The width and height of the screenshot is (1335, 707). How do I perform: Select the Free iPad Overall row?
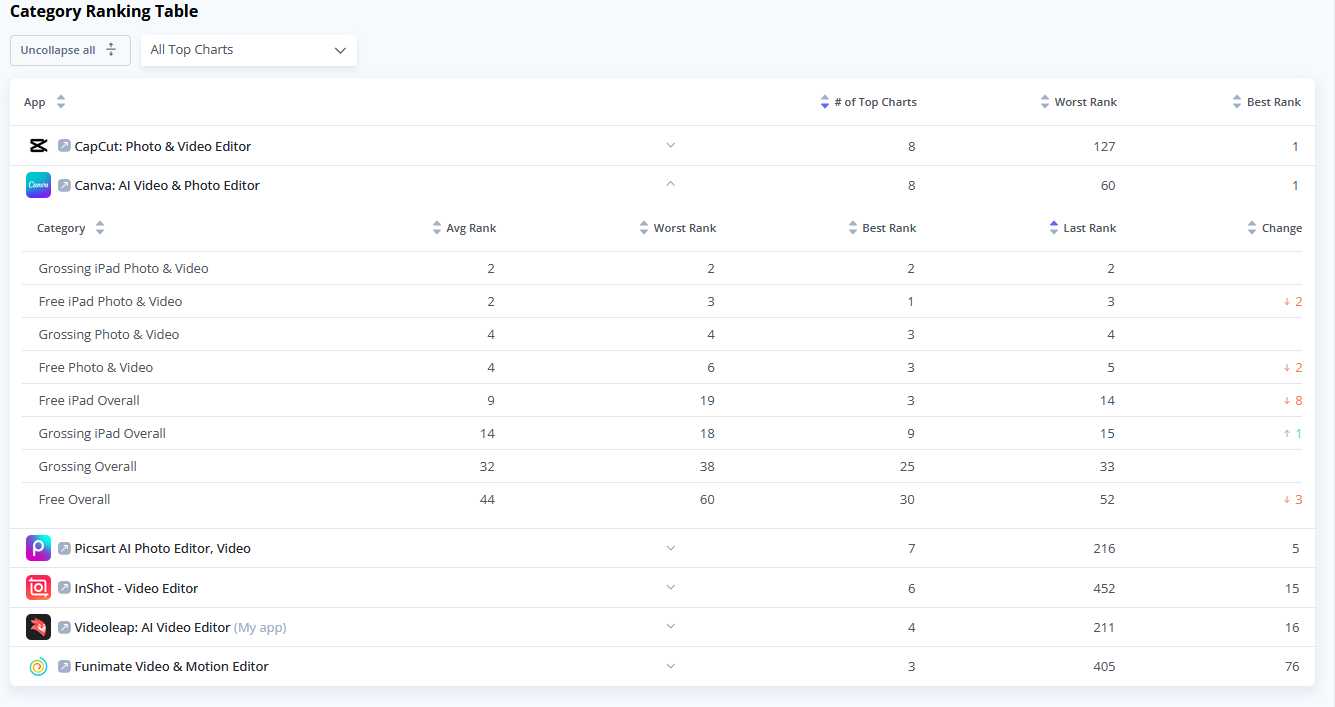coord(670,400)
